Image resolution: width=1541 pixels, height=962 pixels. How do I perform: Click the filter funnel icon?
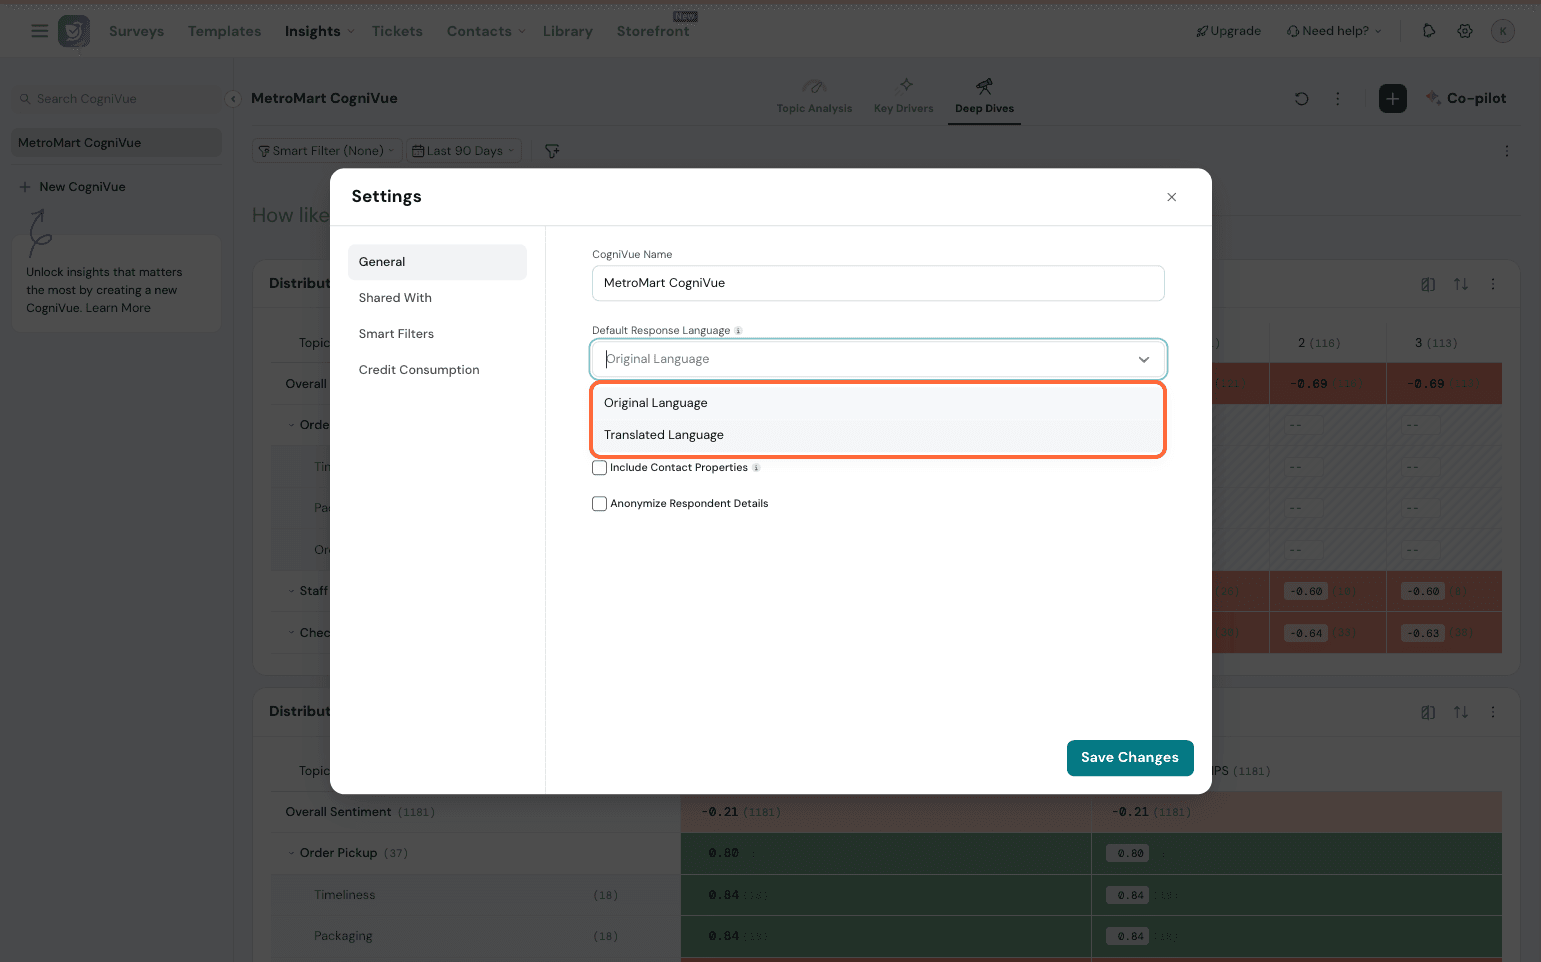pos(552,151)
